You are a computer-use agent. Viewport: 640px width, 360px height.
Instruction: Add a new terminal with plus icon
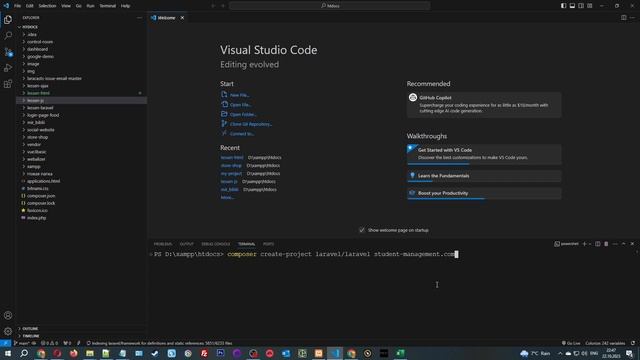(x=584, y=244)
